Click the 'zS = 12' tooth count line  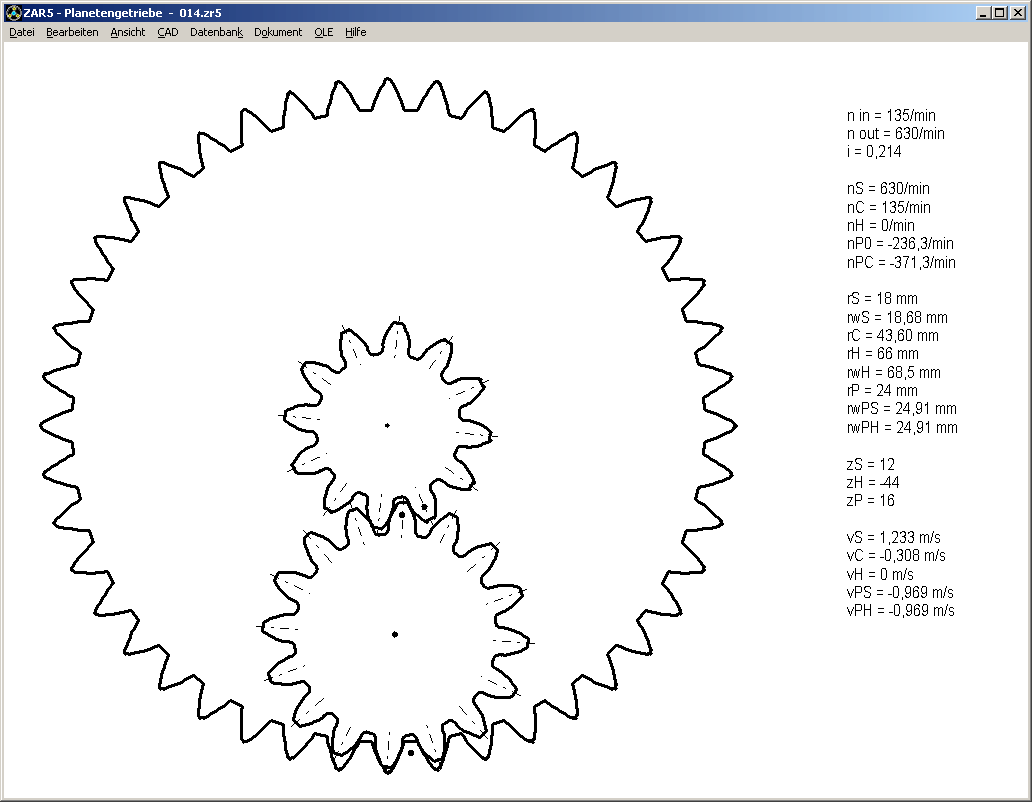871,464
